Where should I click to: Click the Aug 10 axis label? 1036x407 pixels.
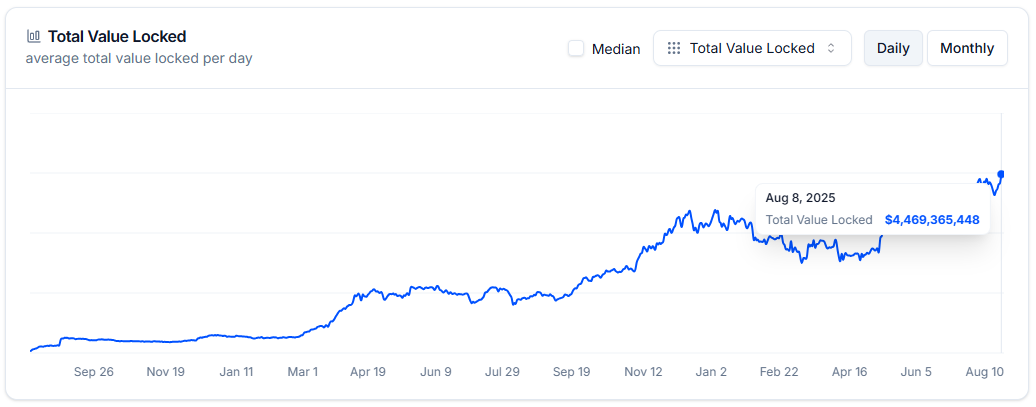[x=984, y=371]
